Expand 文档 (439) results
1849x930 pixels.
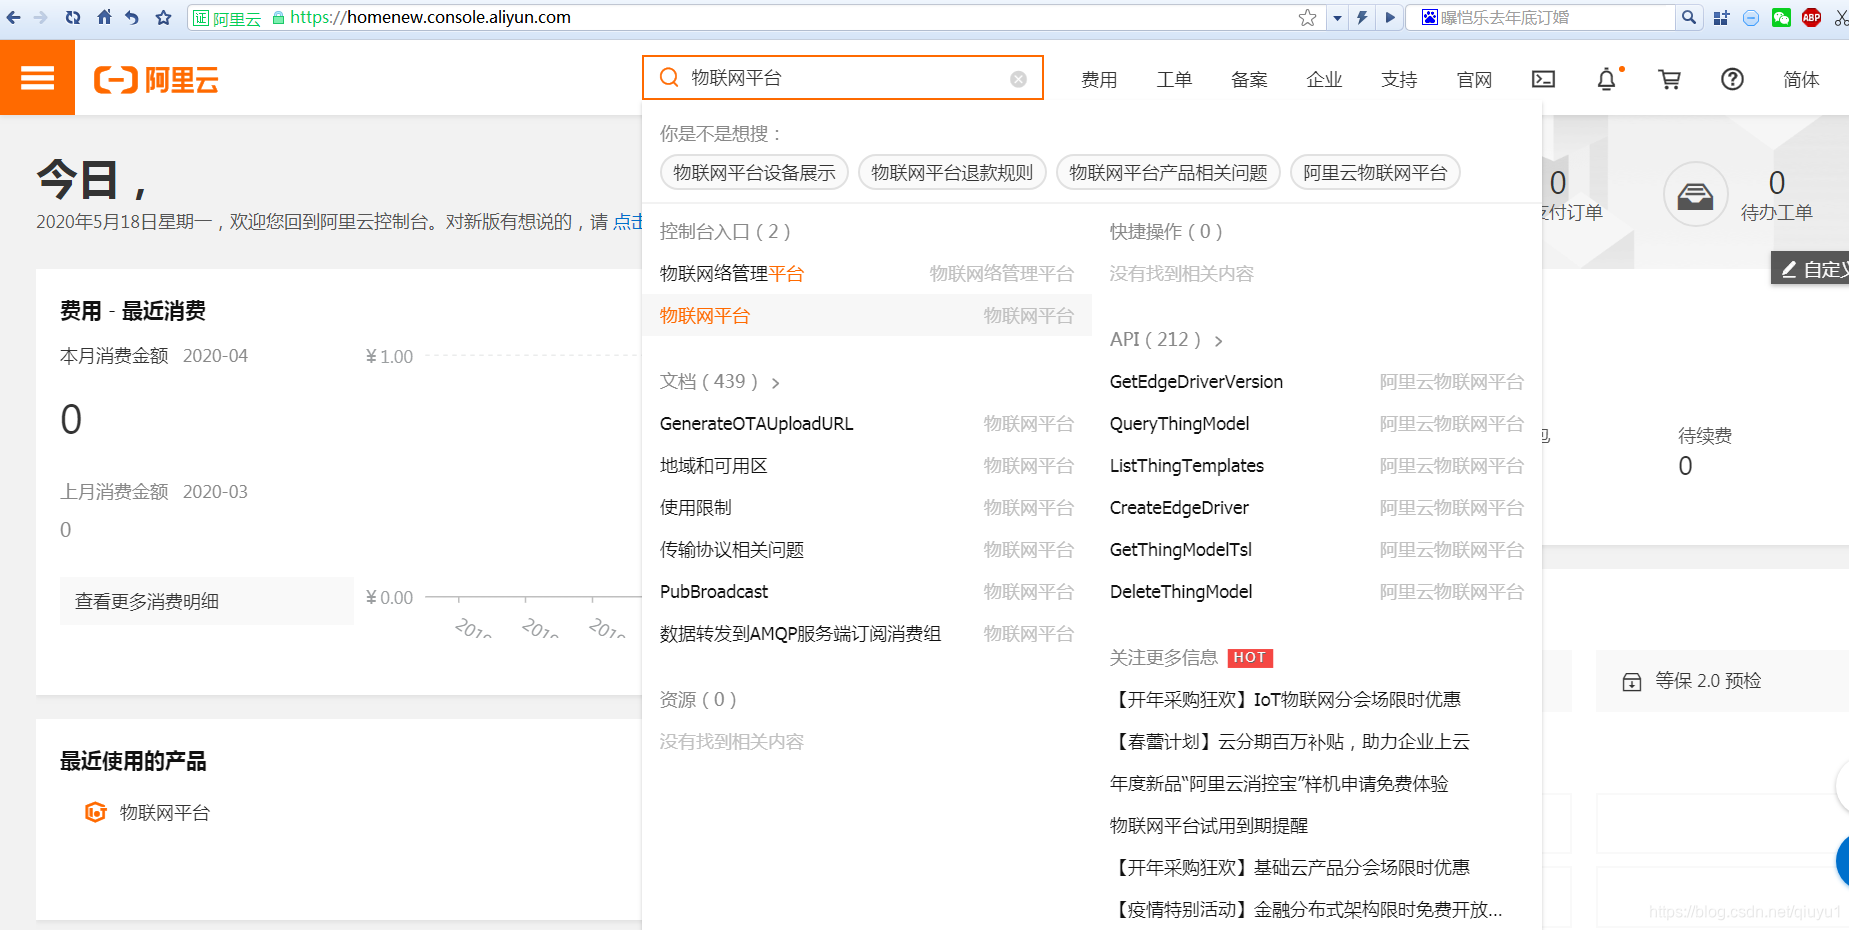click(x=719, y=382)
